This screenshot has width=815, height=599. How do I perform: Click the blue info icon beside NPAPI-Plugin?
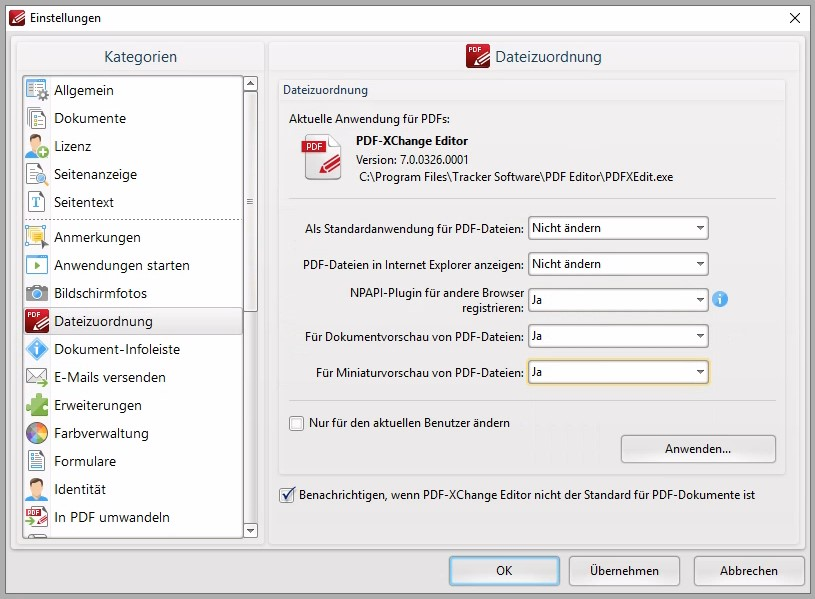720,299
